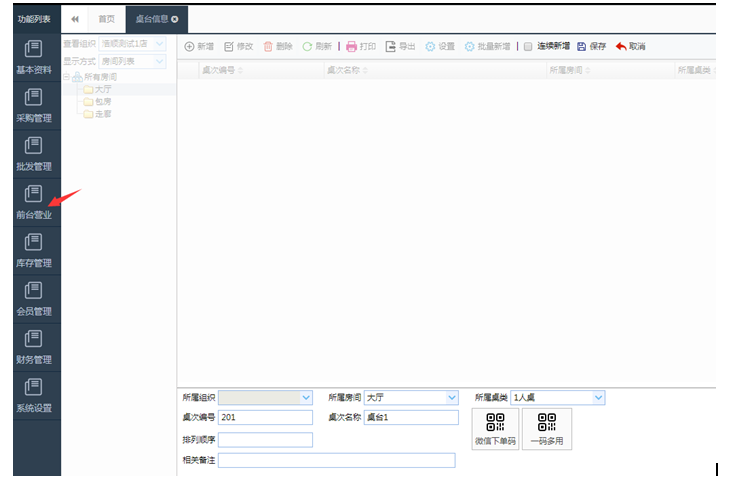Click the 保存 save button
The height and width of the screenshot is (481, 733).
click(x=591, y=46)
